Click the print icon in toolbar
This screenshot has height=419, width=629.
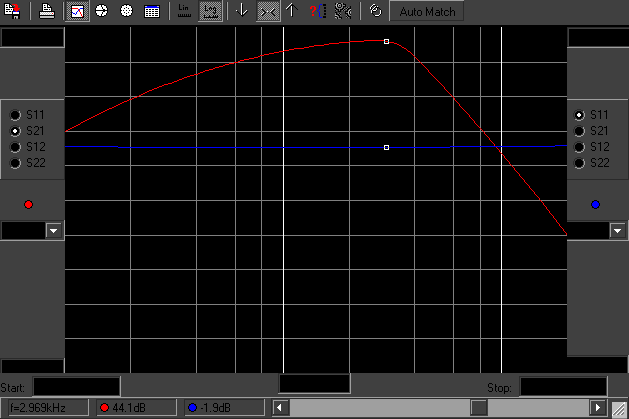[46, 12]
